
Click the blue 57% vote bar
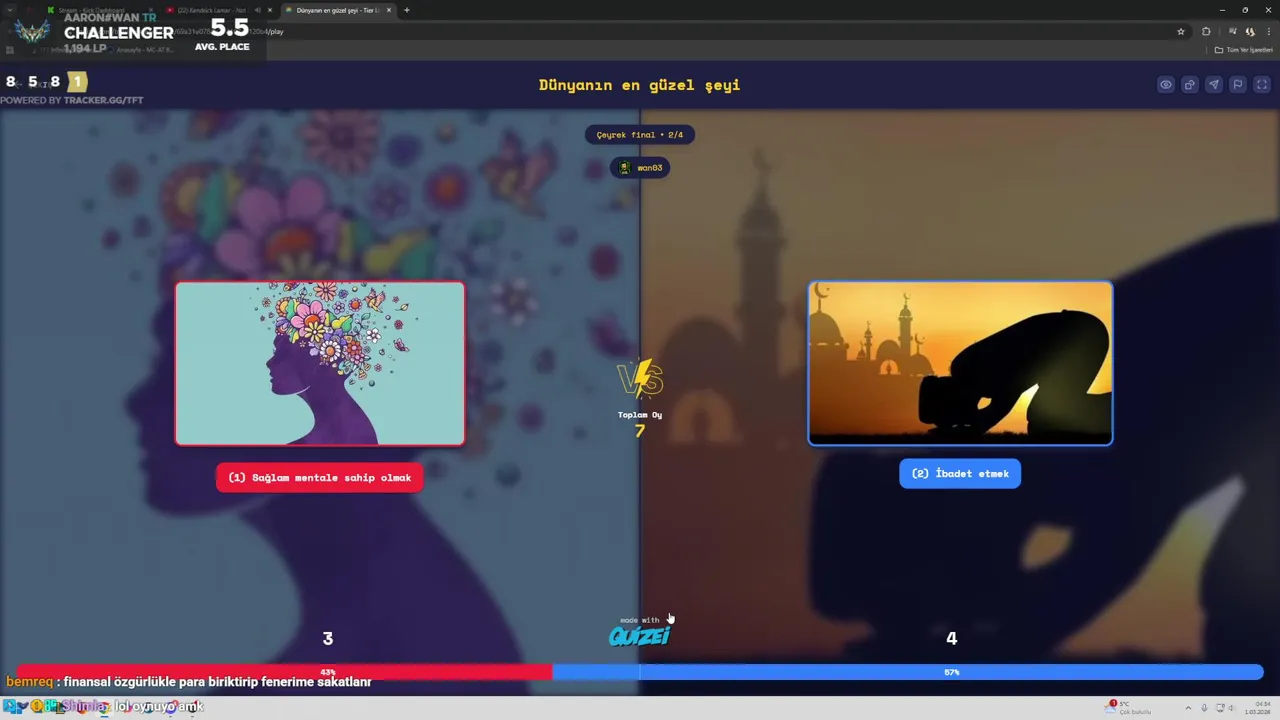[908, 672]
